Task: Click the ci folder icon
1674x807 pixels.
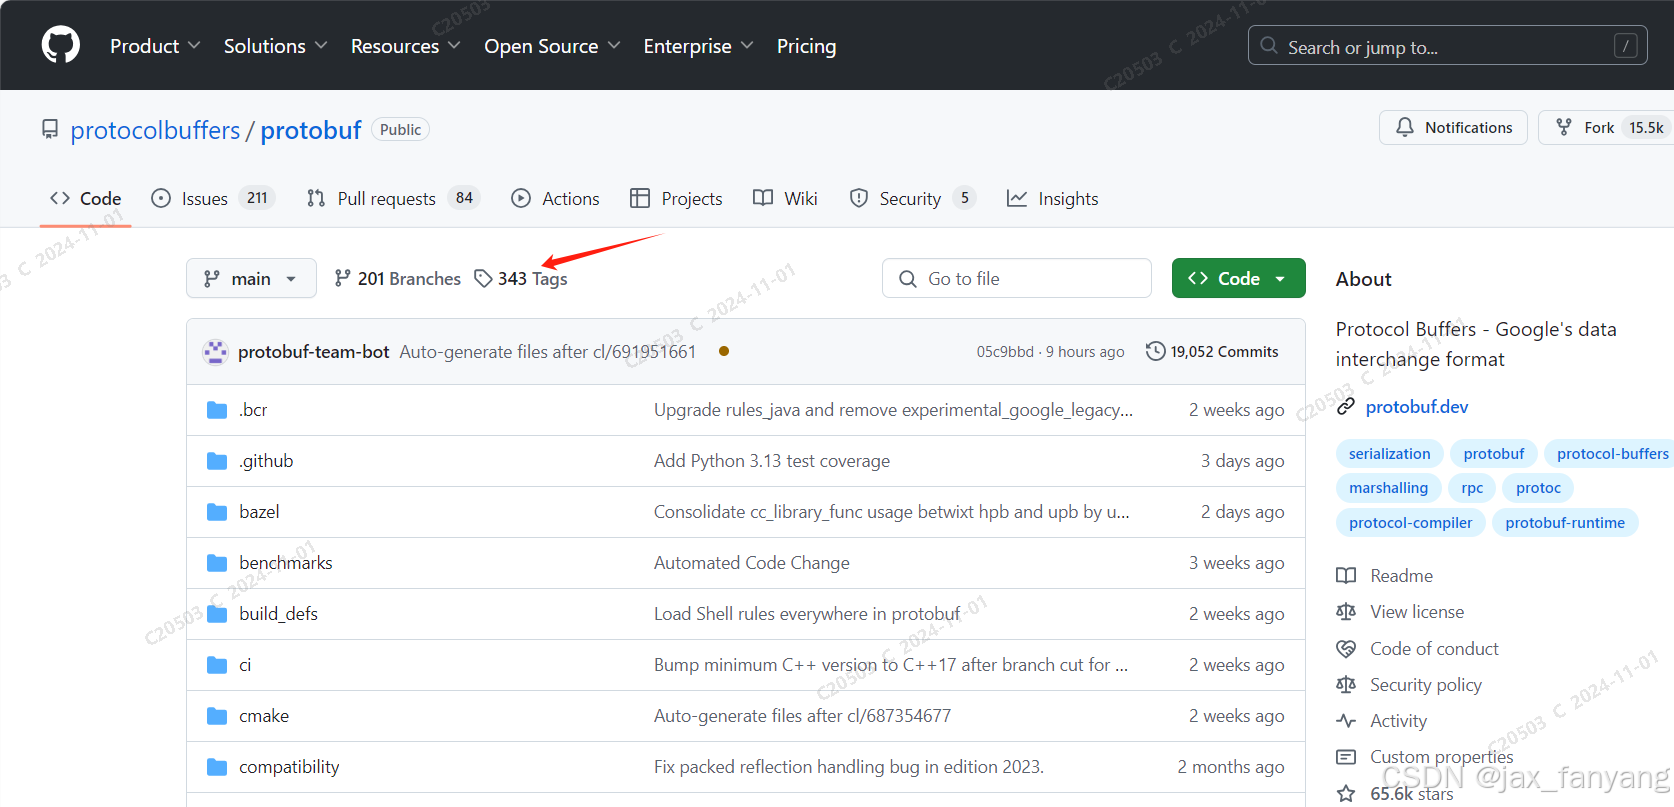Action: tap(217, 665)
